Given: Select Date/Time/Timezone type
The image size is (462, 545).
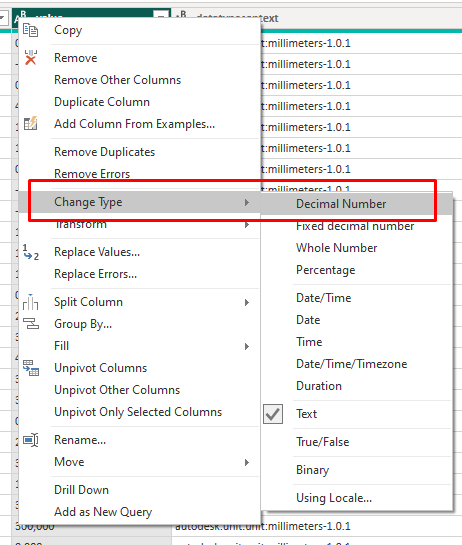Looking at the screenshot, I should (351, 364).
